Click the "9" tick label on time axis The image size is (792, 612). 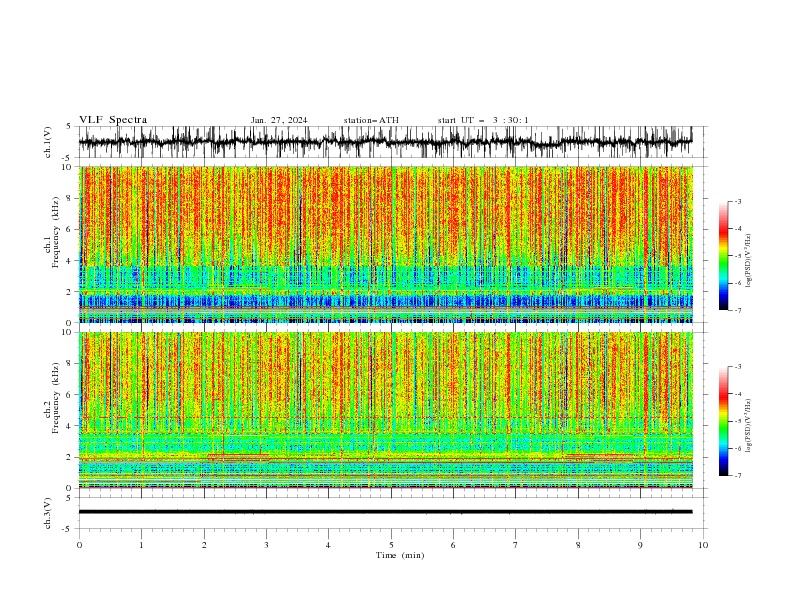[640, 545]
